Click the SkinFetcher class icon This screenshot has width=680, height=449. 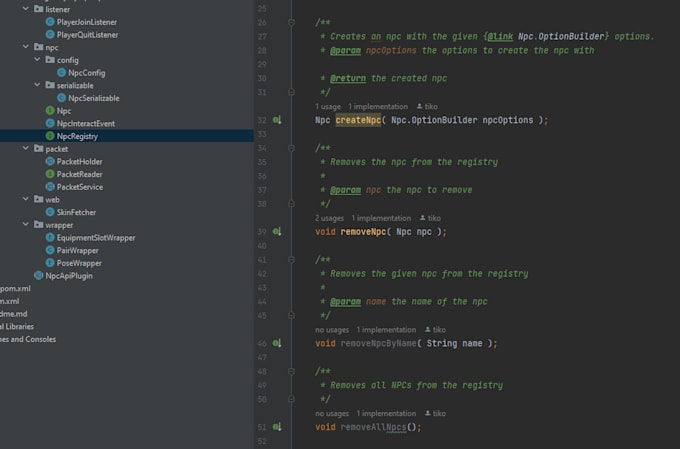(x=50, y=212)
